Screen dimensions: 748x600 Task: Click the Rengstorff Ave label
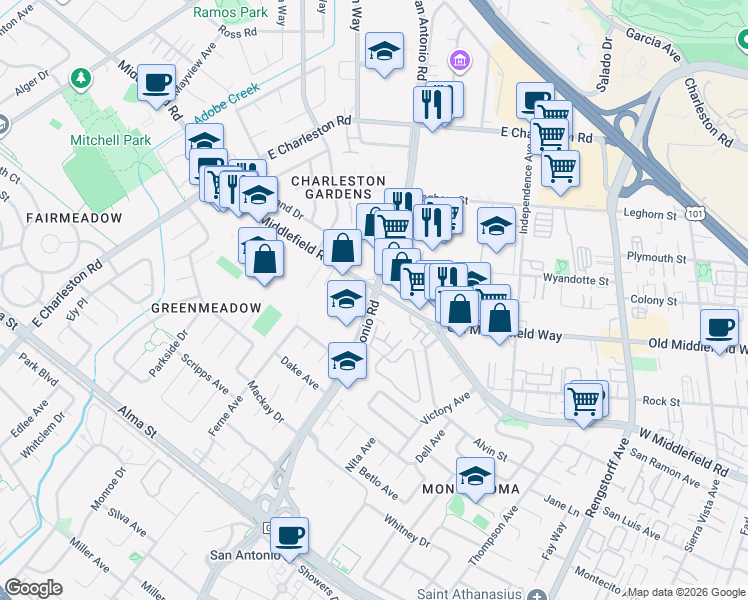coord(607,478)
